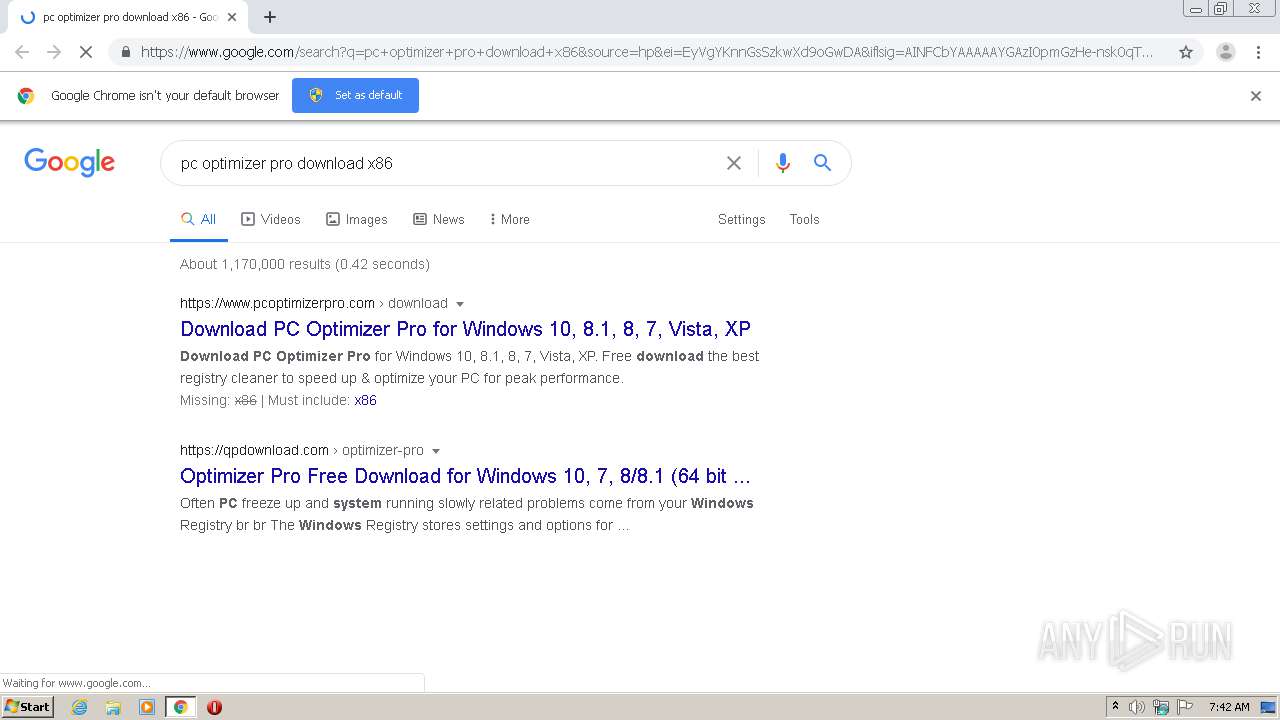Click the back navigation arrow
The image size is (1280, 720).
click(22, 52)
